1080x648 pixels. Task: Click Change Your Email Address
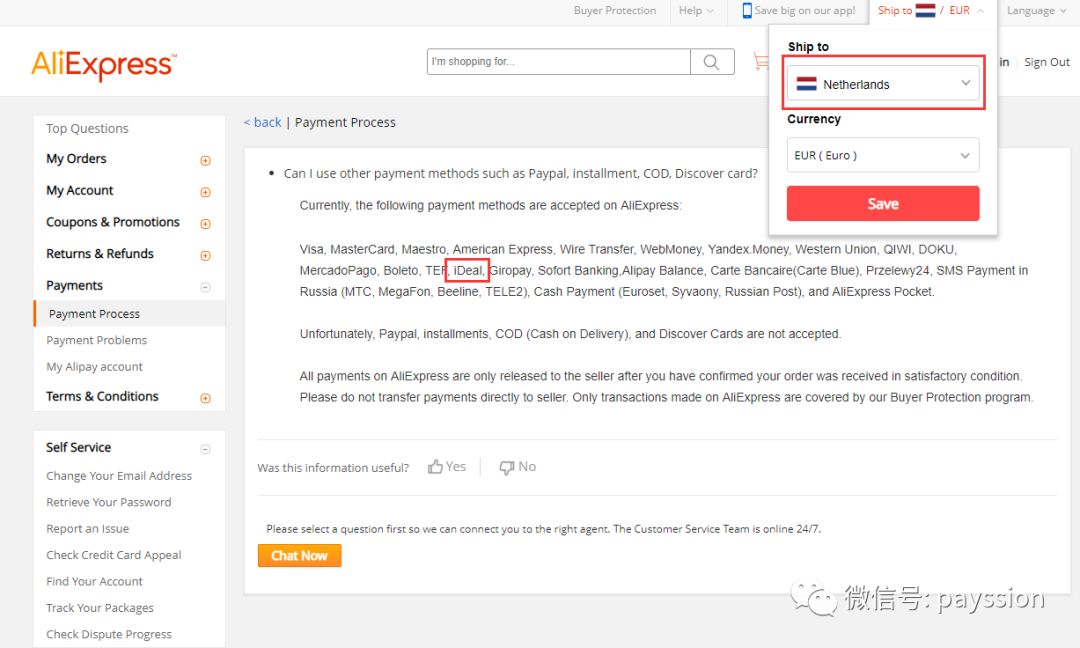click(119, 476)
